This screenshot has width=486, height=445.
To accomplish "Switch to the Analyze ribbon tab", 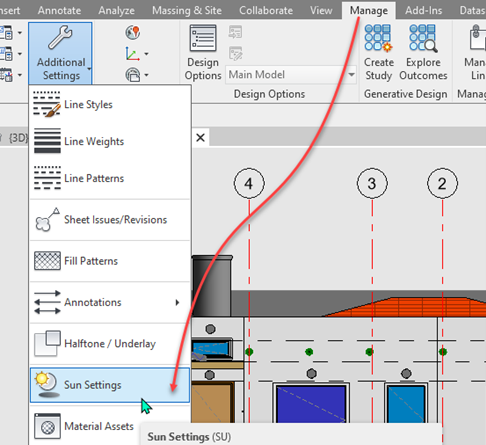I will [116, 10].
